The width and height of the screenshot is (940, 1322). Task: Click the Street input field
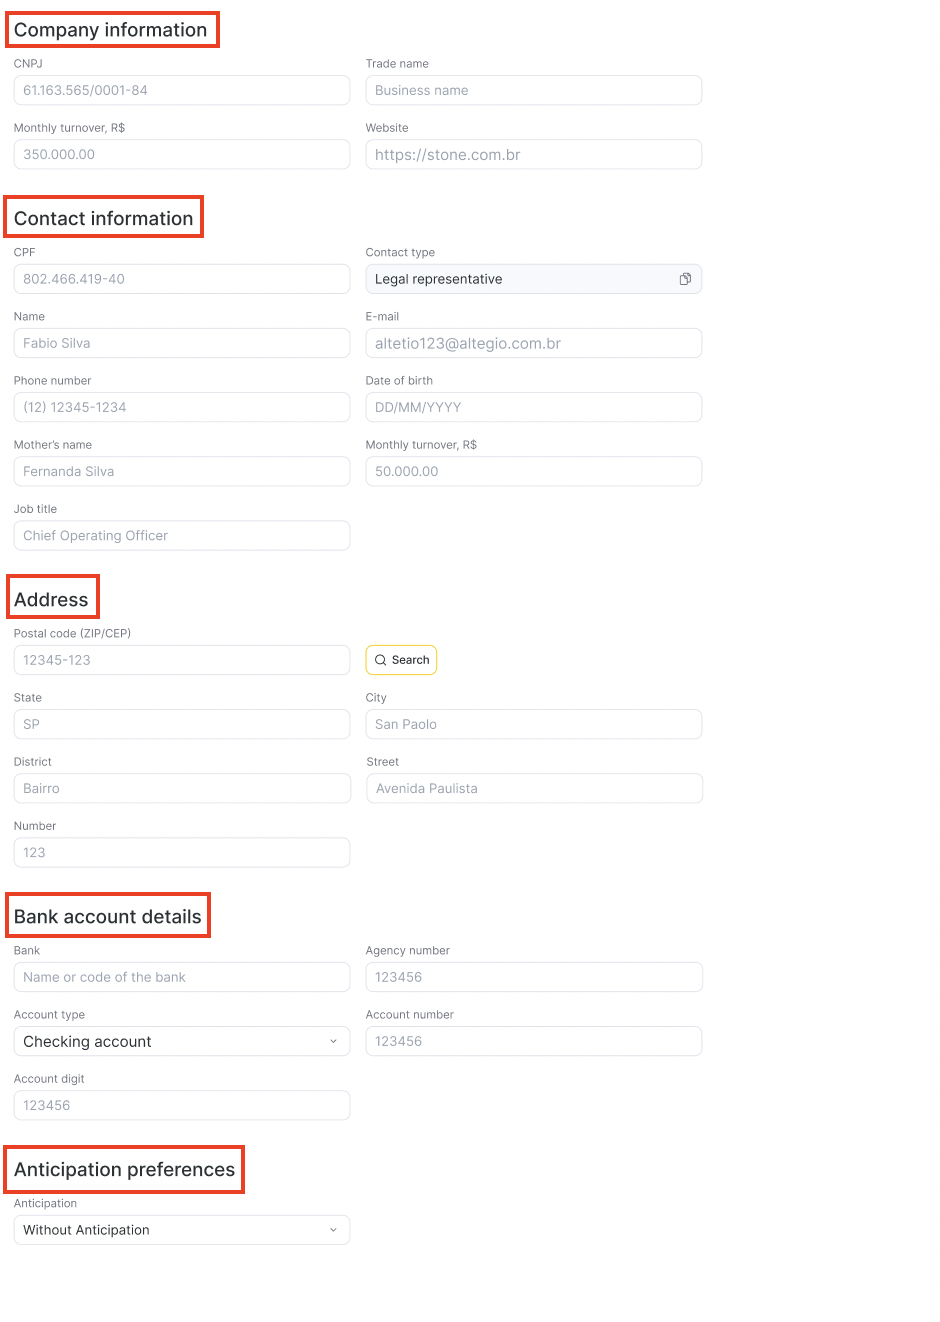534,788
